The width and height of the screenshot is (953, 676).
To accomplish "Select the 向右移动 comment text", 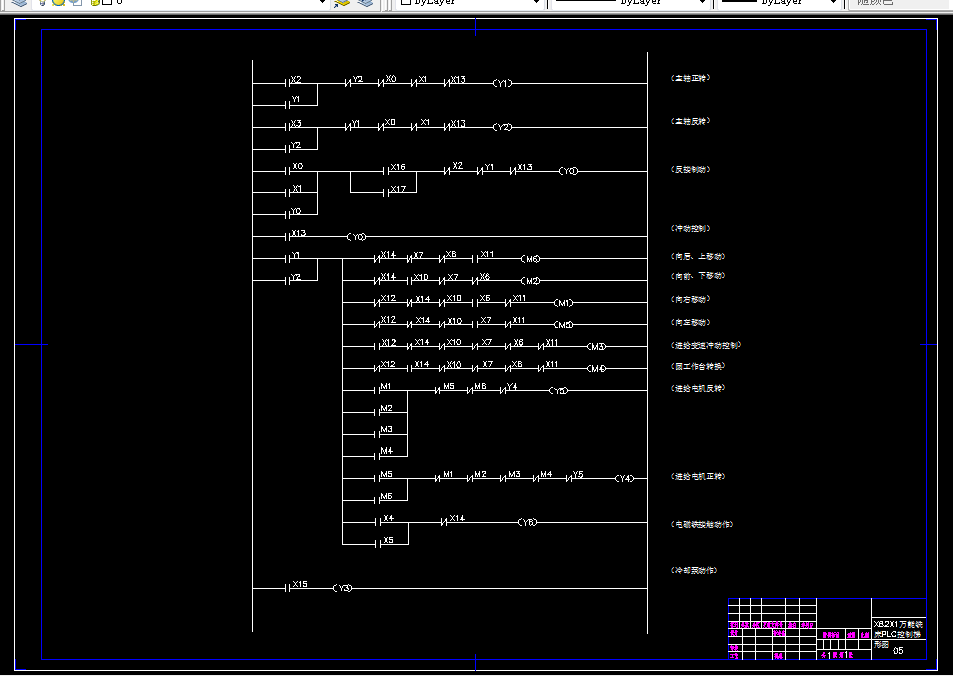I will coord(690,299).
